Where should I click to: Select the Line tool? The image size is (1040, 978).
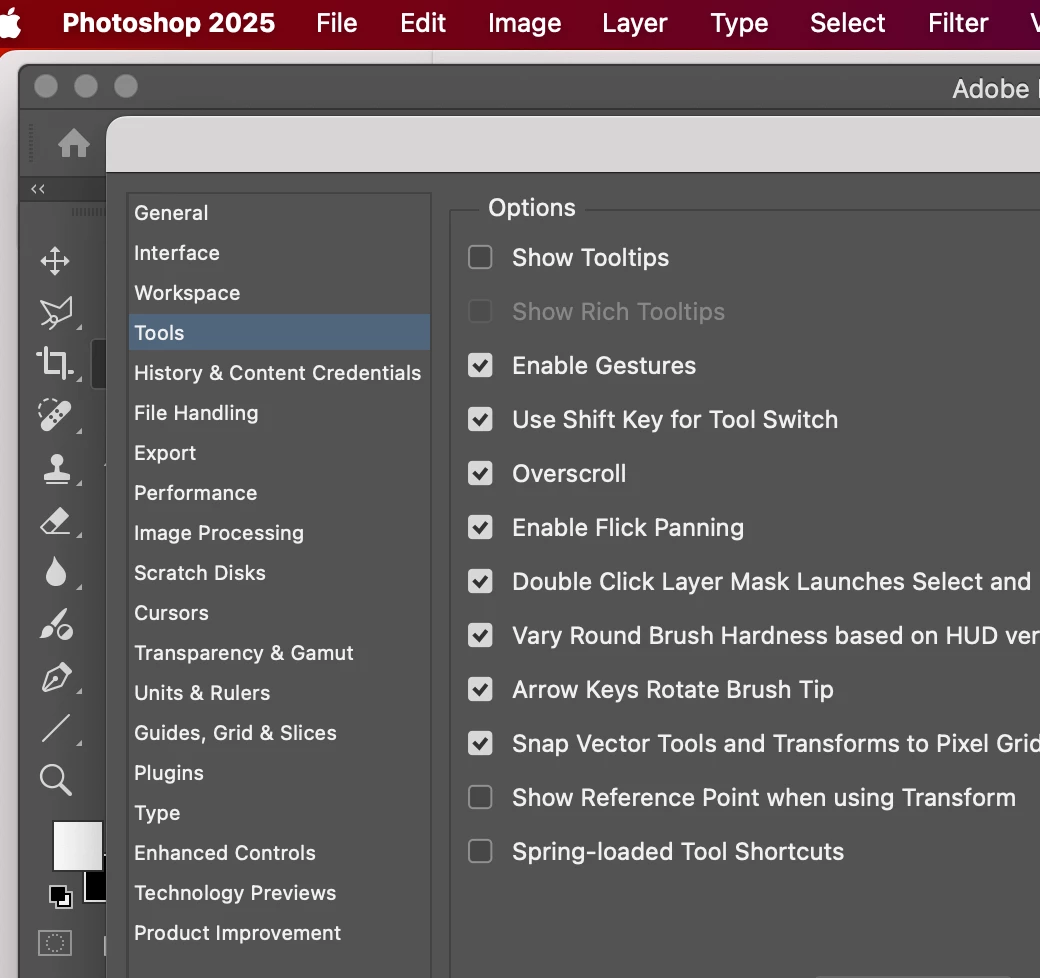coord(56,728)
